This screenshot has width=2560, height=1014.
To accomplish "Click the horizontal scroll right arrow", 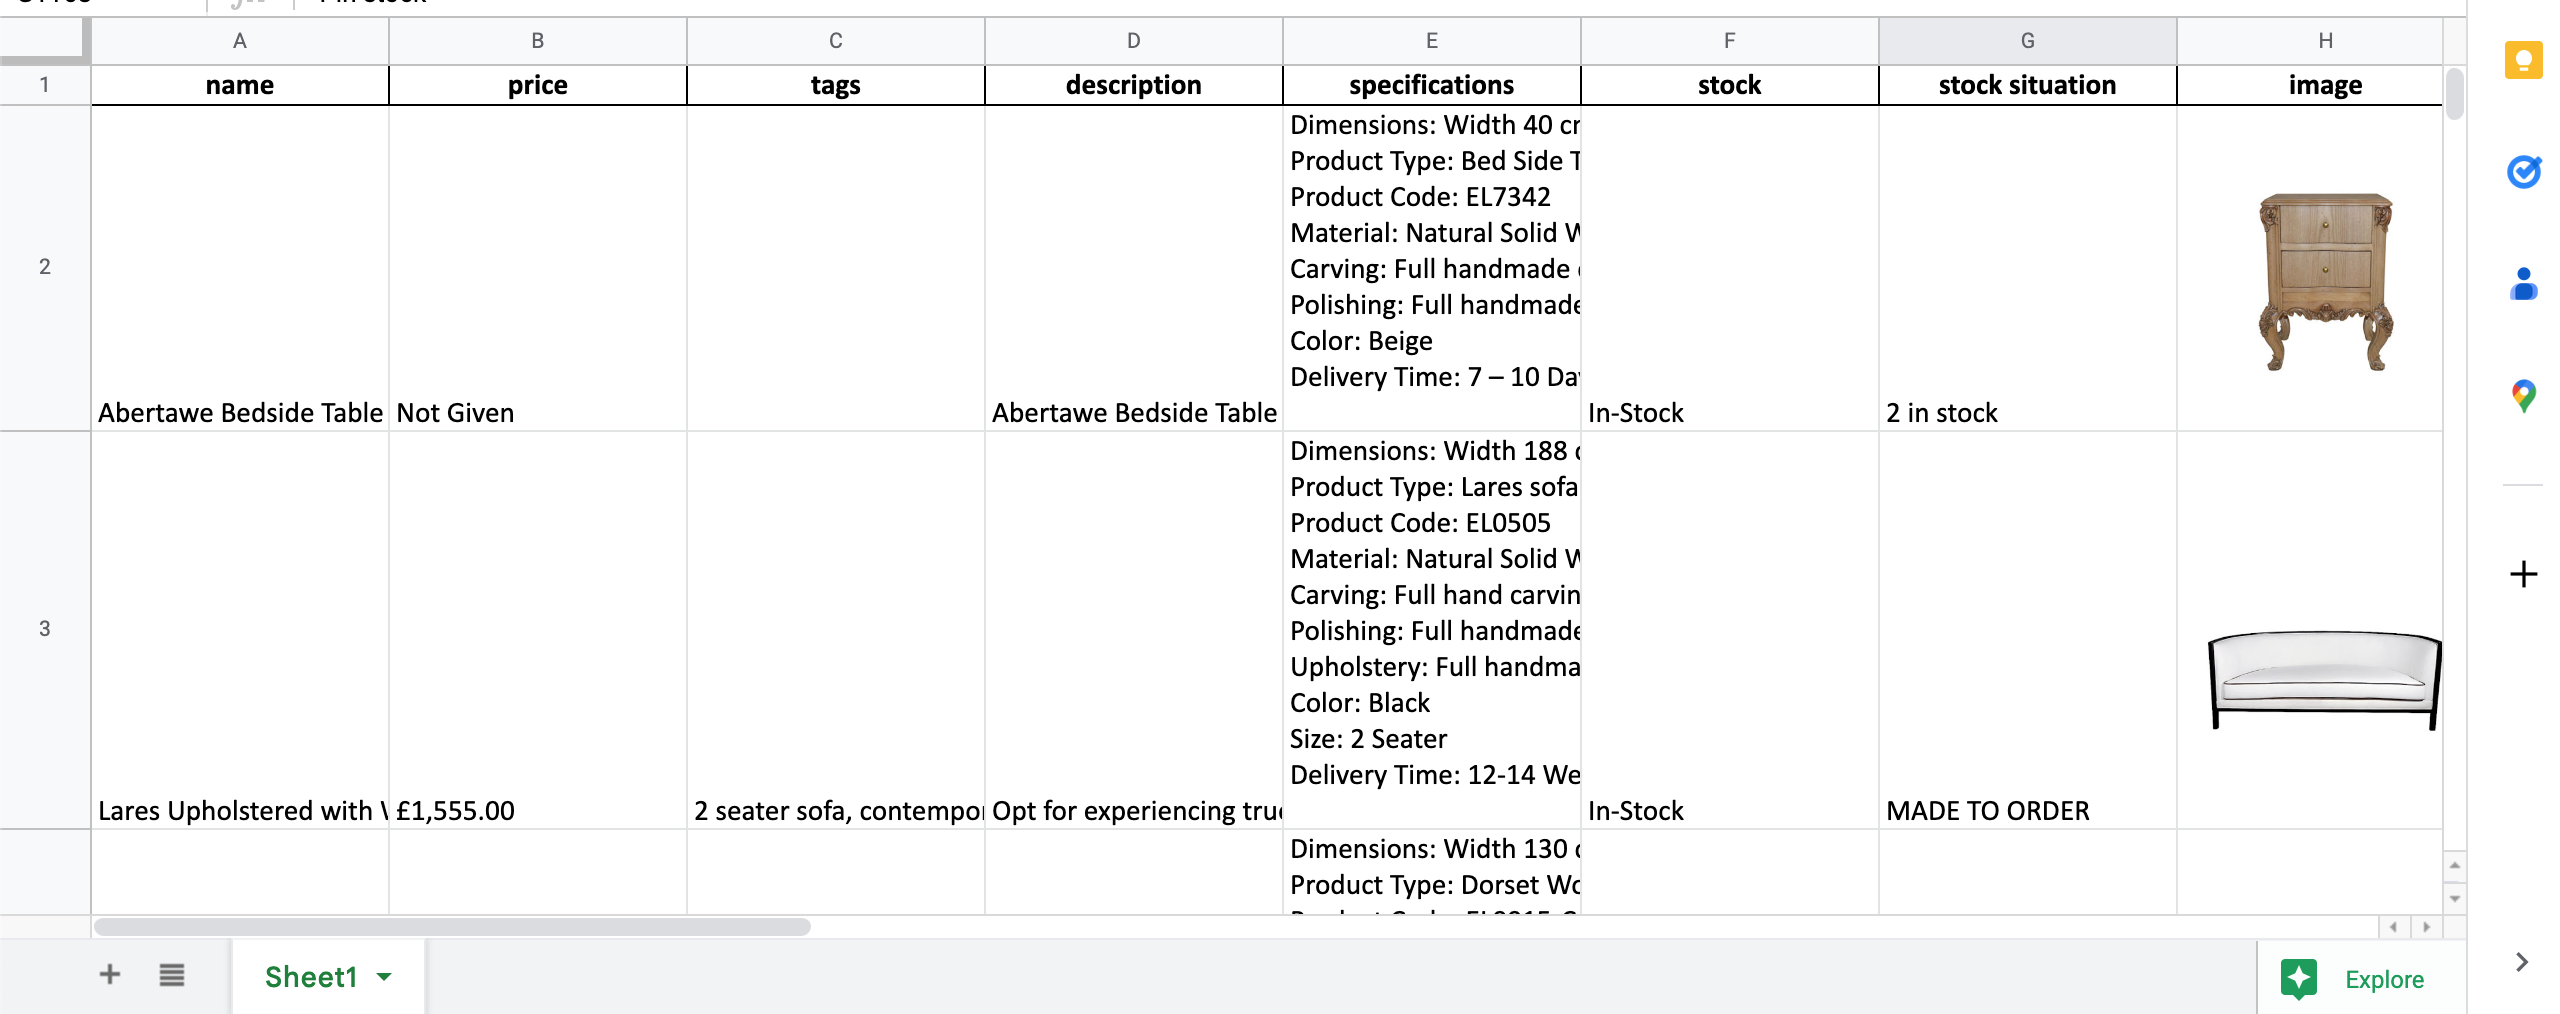I will pyautogui.click(x=2426, y=927).
